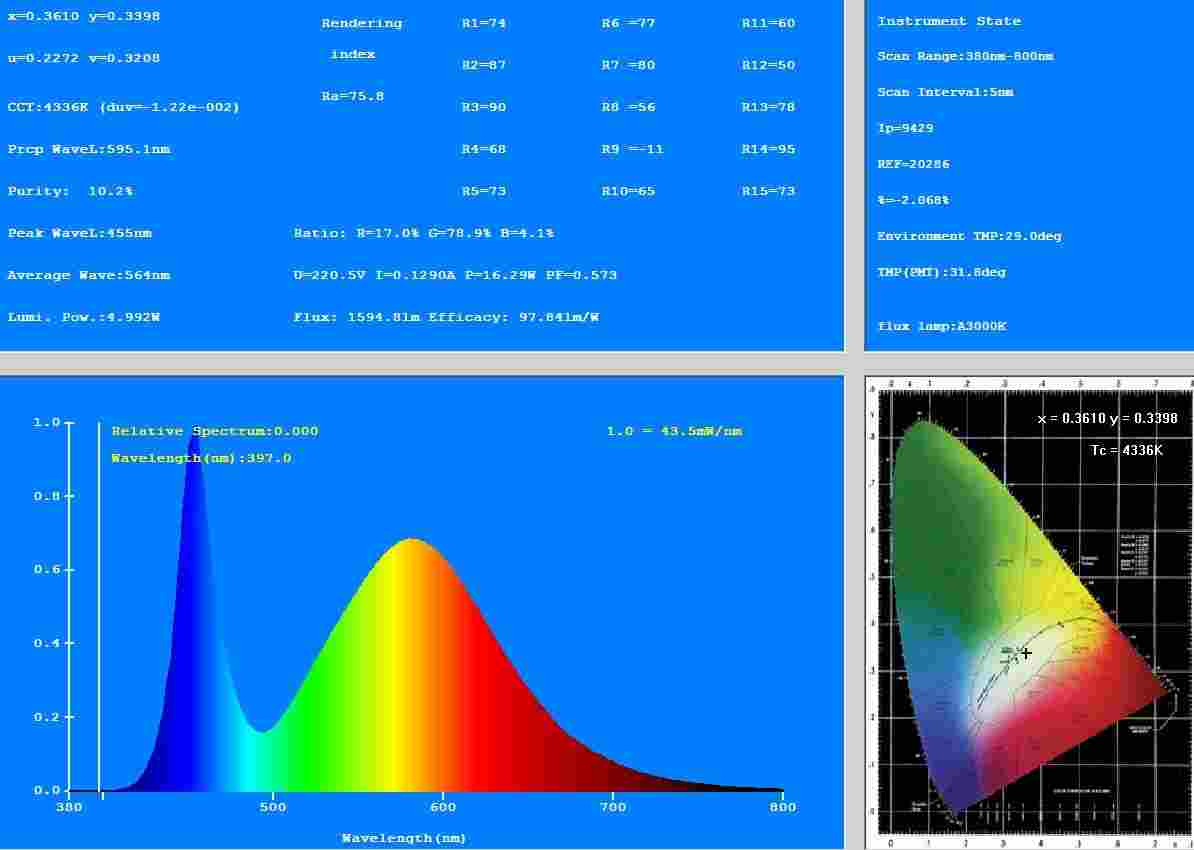Viewport: 1194px width, 850px height.
Task: Click the Scan Interval 5nm setting
Action: coord(947,92)
